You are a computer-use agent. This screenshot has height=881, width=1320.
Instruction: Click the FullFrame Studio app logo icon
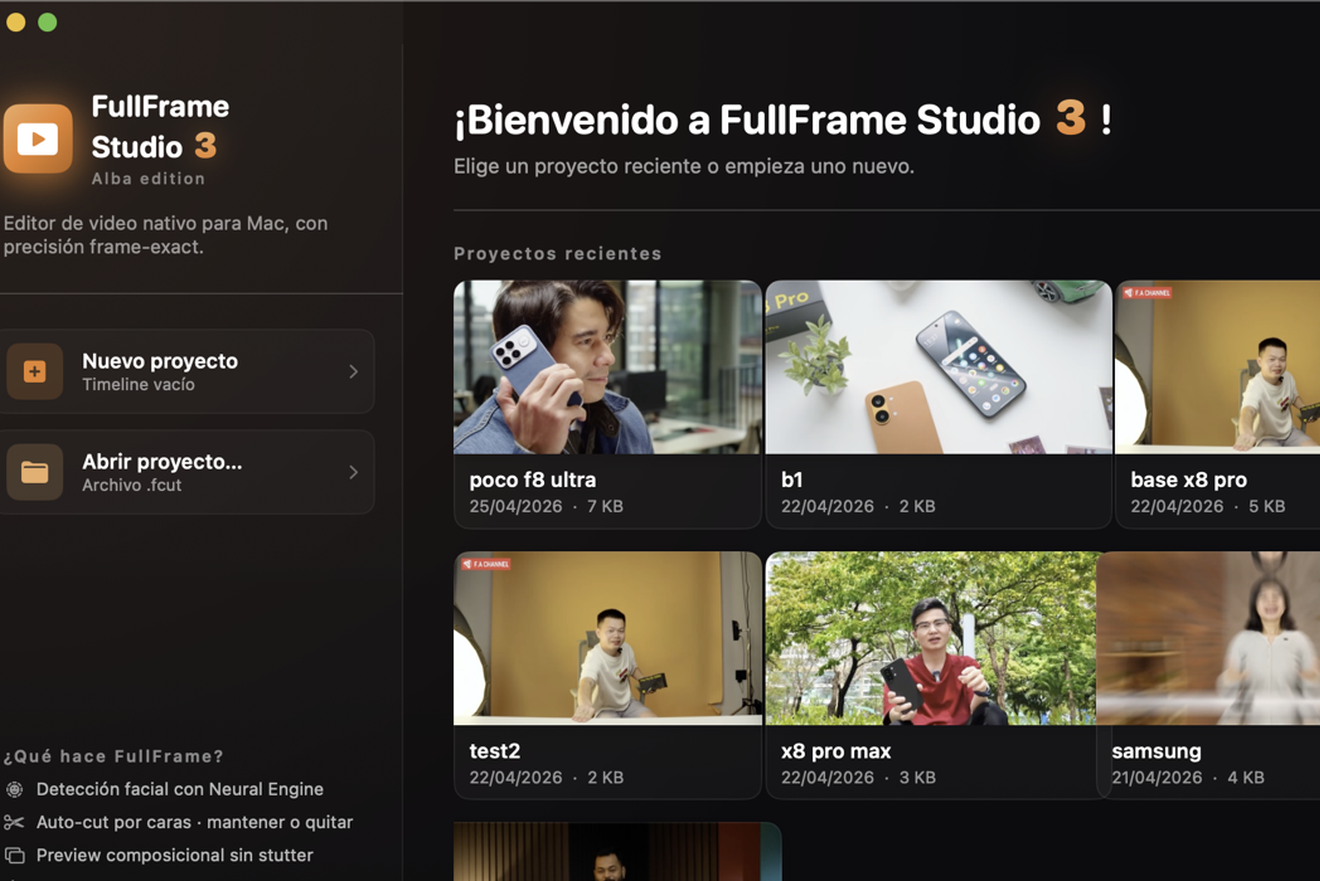[37, 138]
